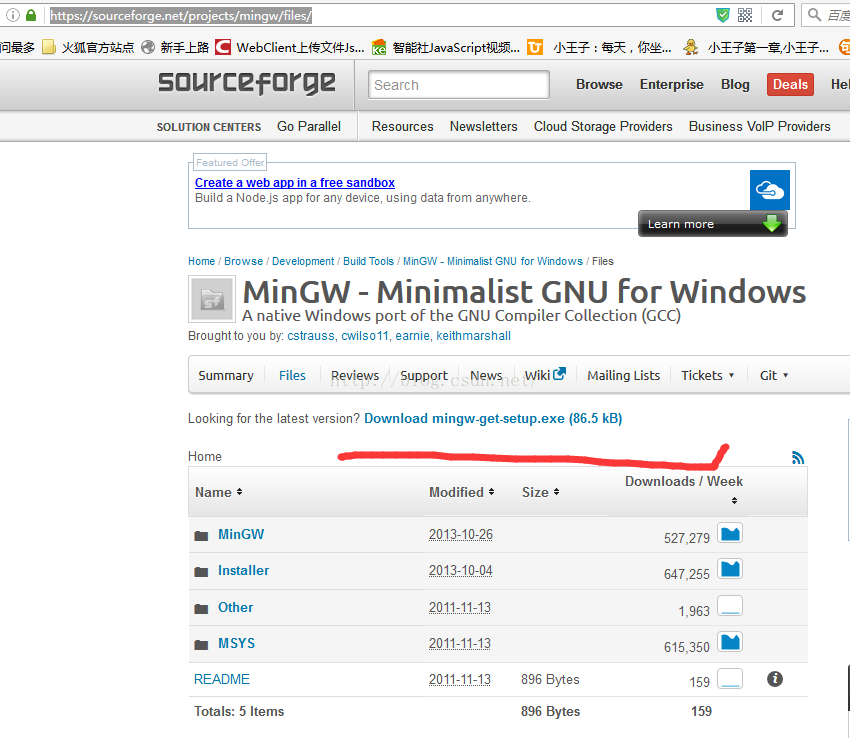Sort file list by Name column
Viewport: 850px width, 738px height.
[218, 492]
